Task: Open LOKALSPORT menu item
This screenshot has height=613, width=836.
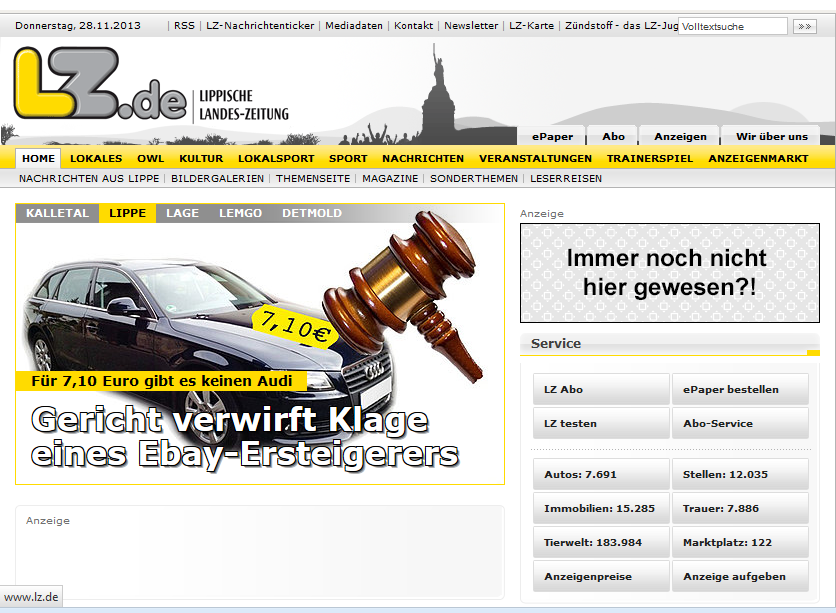Action: 276,158
